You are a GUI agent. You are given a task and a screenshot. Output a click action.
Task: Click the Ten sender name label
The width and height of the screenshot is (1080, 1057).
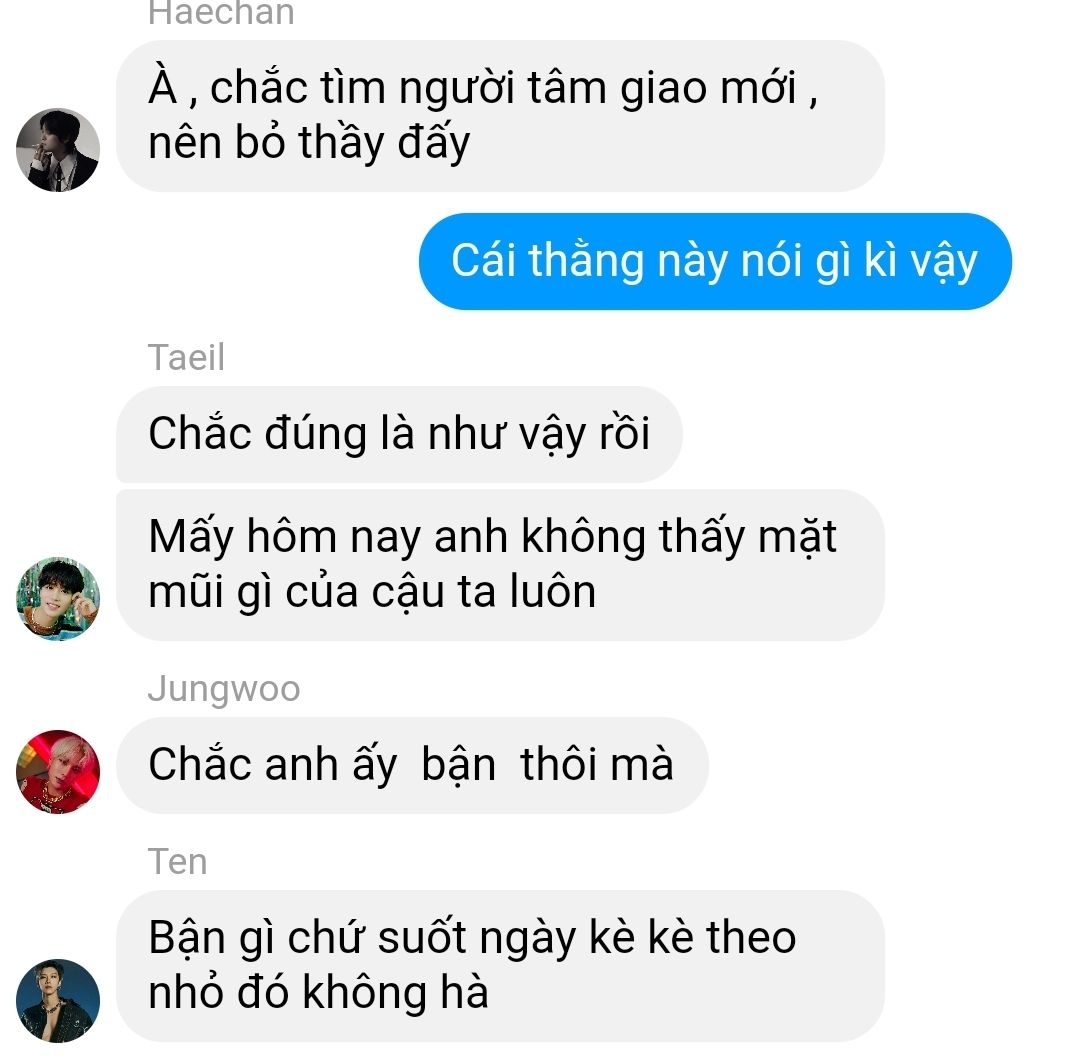coord(178,861)
